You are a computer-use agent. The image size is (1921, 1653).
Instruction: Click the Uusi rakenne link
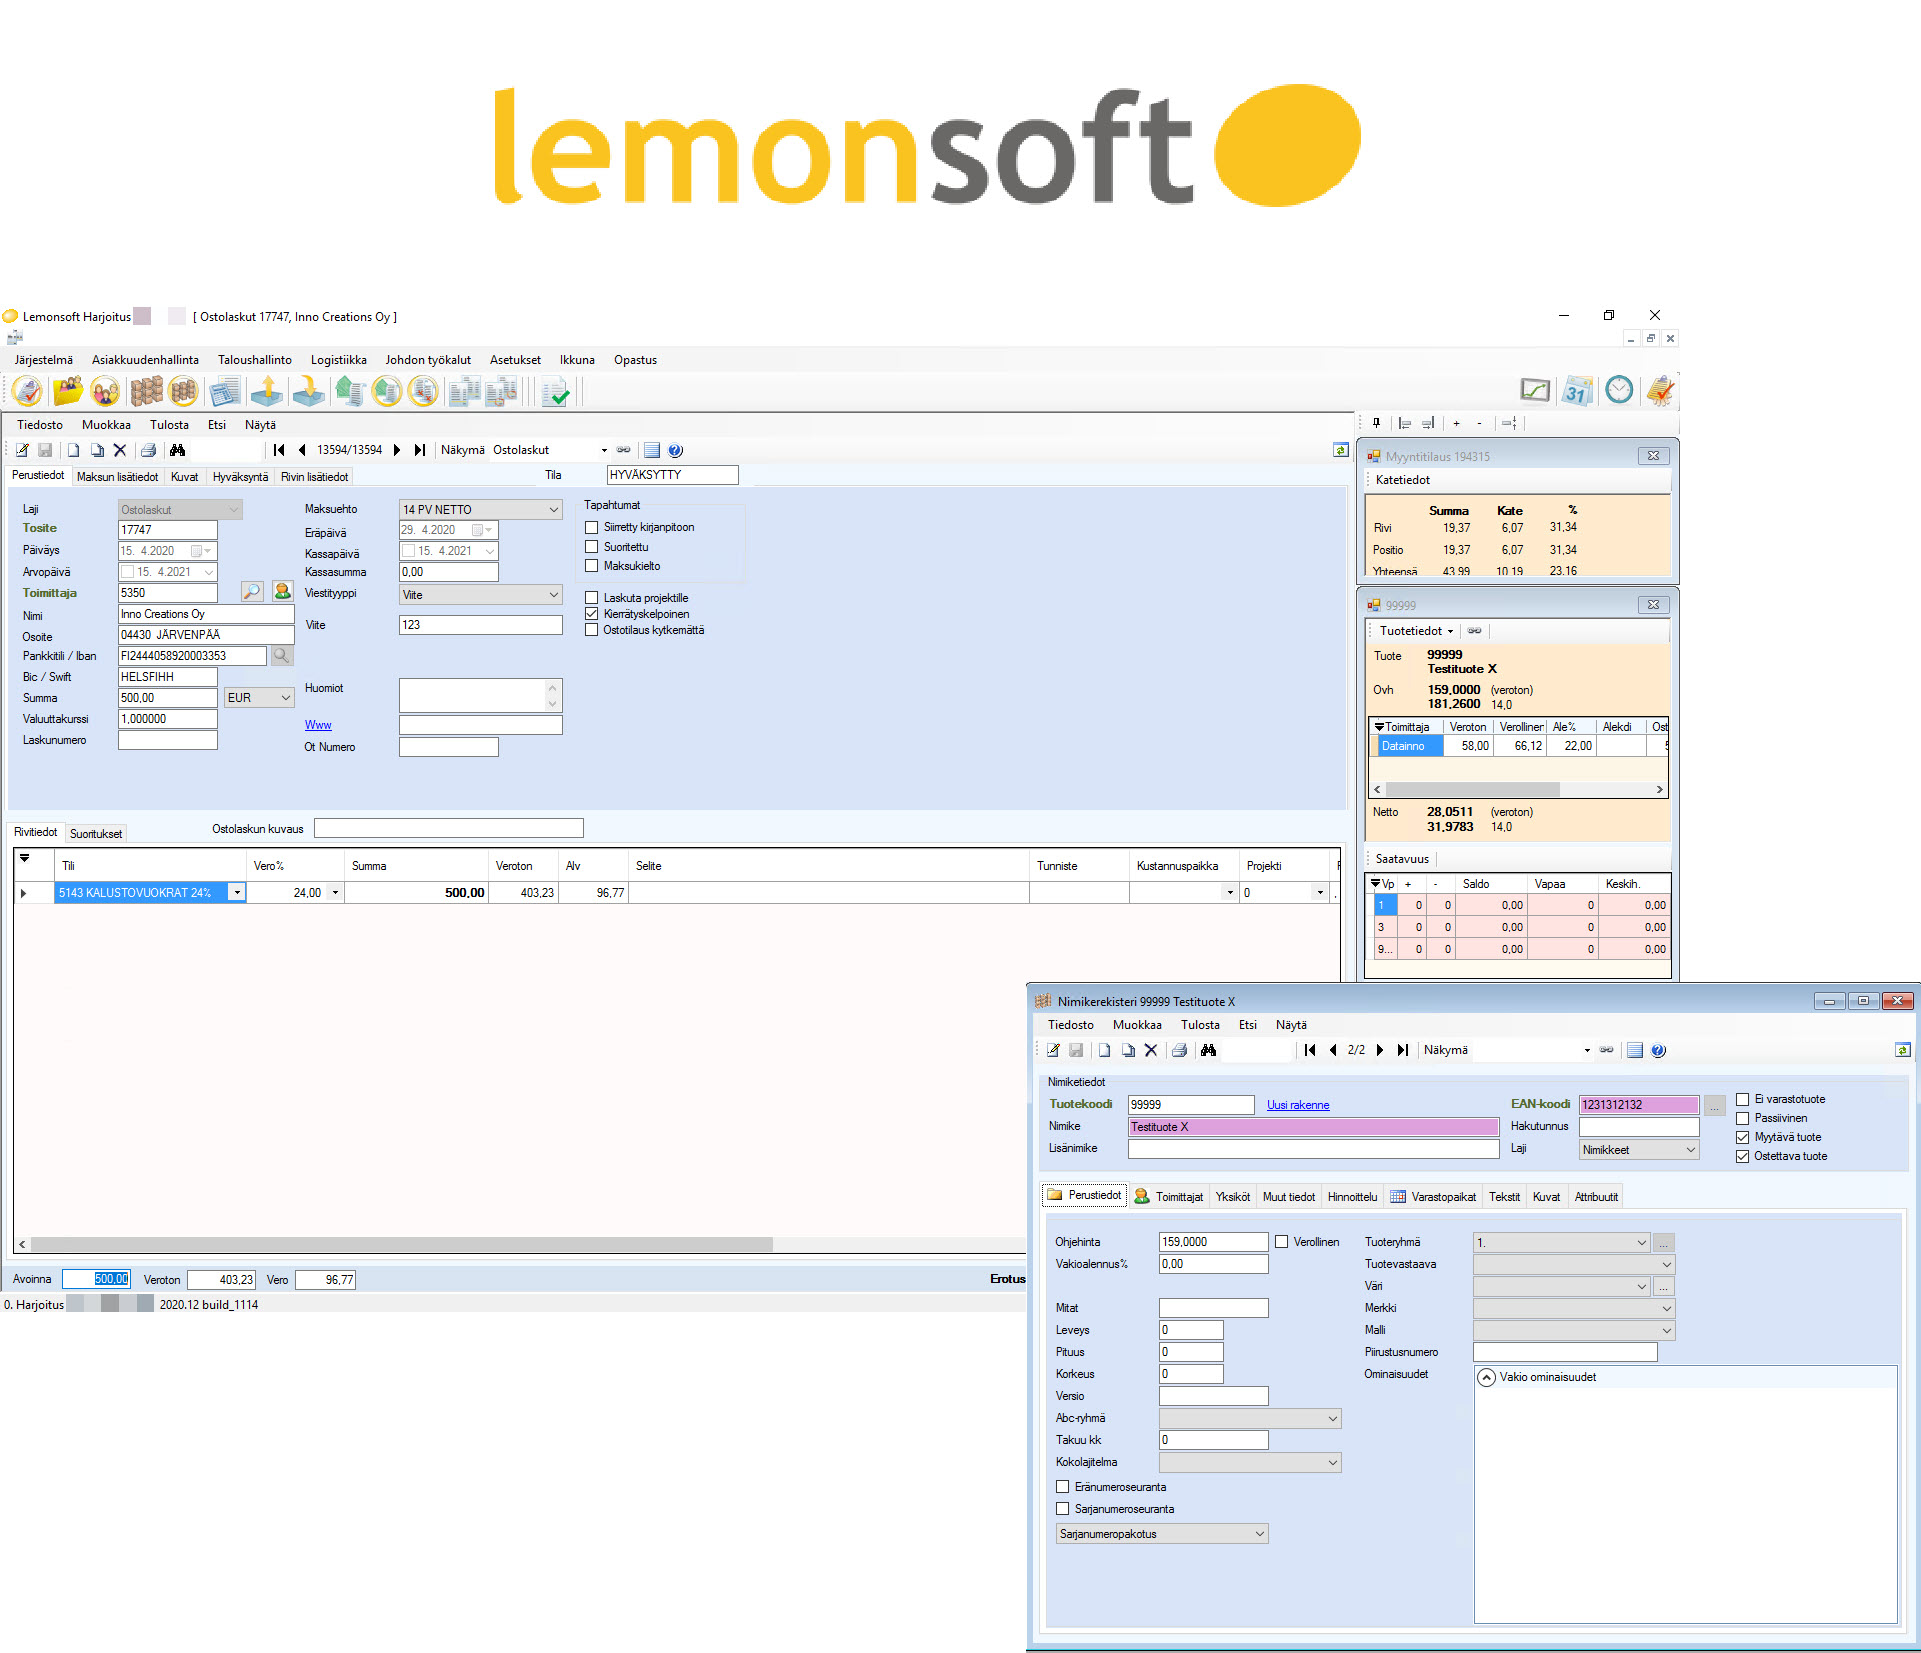[1297, 1105]
